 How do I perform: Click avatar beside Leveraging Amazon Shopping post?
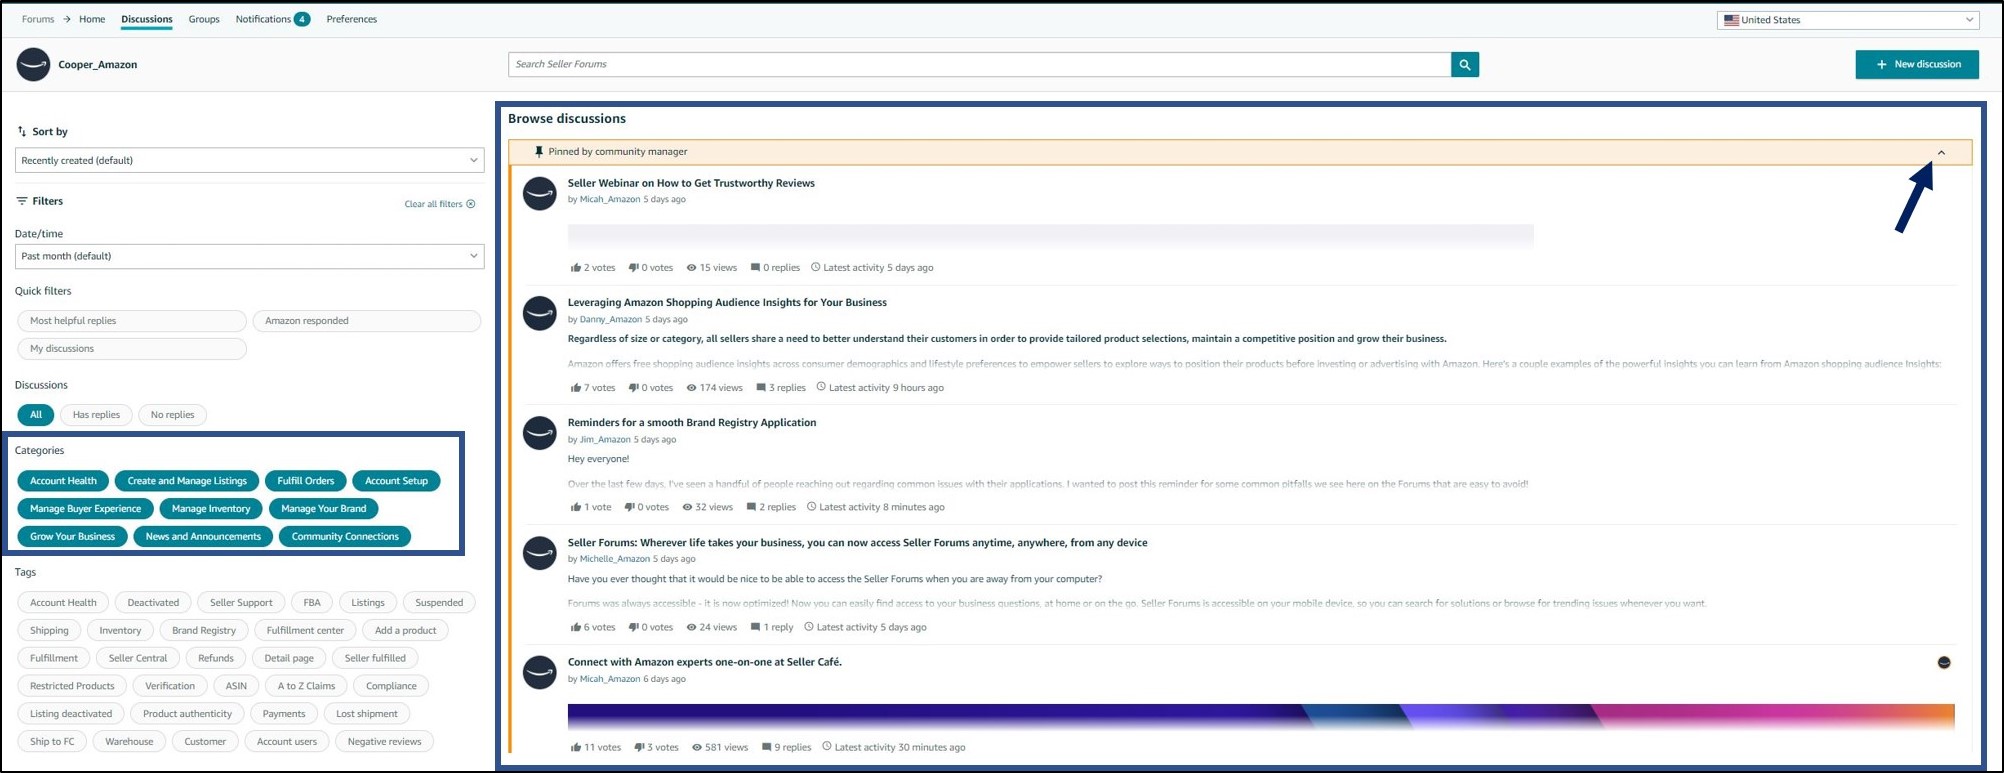pos(540,313)
